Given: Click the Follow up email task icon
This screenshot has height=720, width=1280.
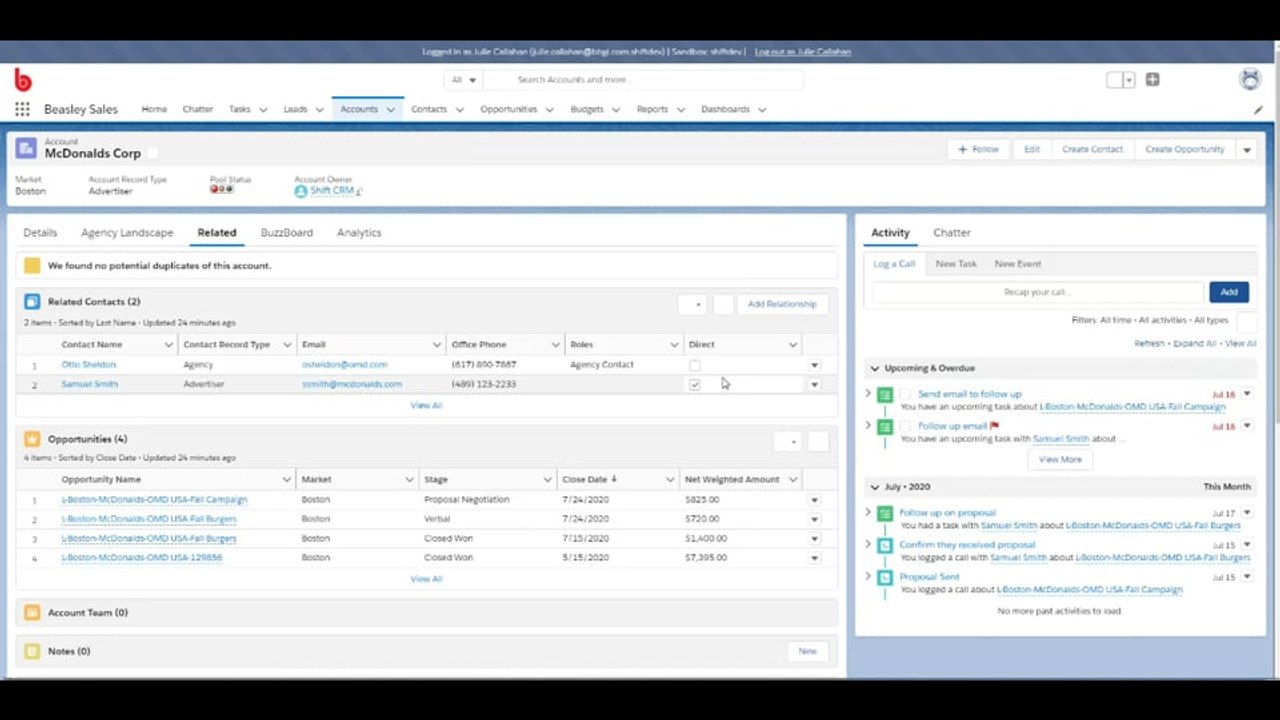Looking at the screenshot, I should (885, 427).
